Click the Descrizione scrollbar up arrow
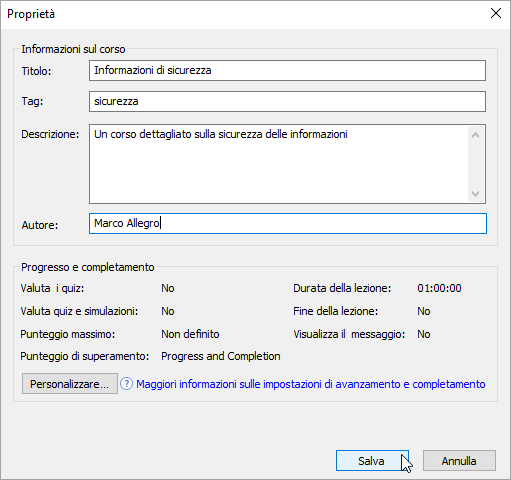The image size is (511, 480). [476, 135]
